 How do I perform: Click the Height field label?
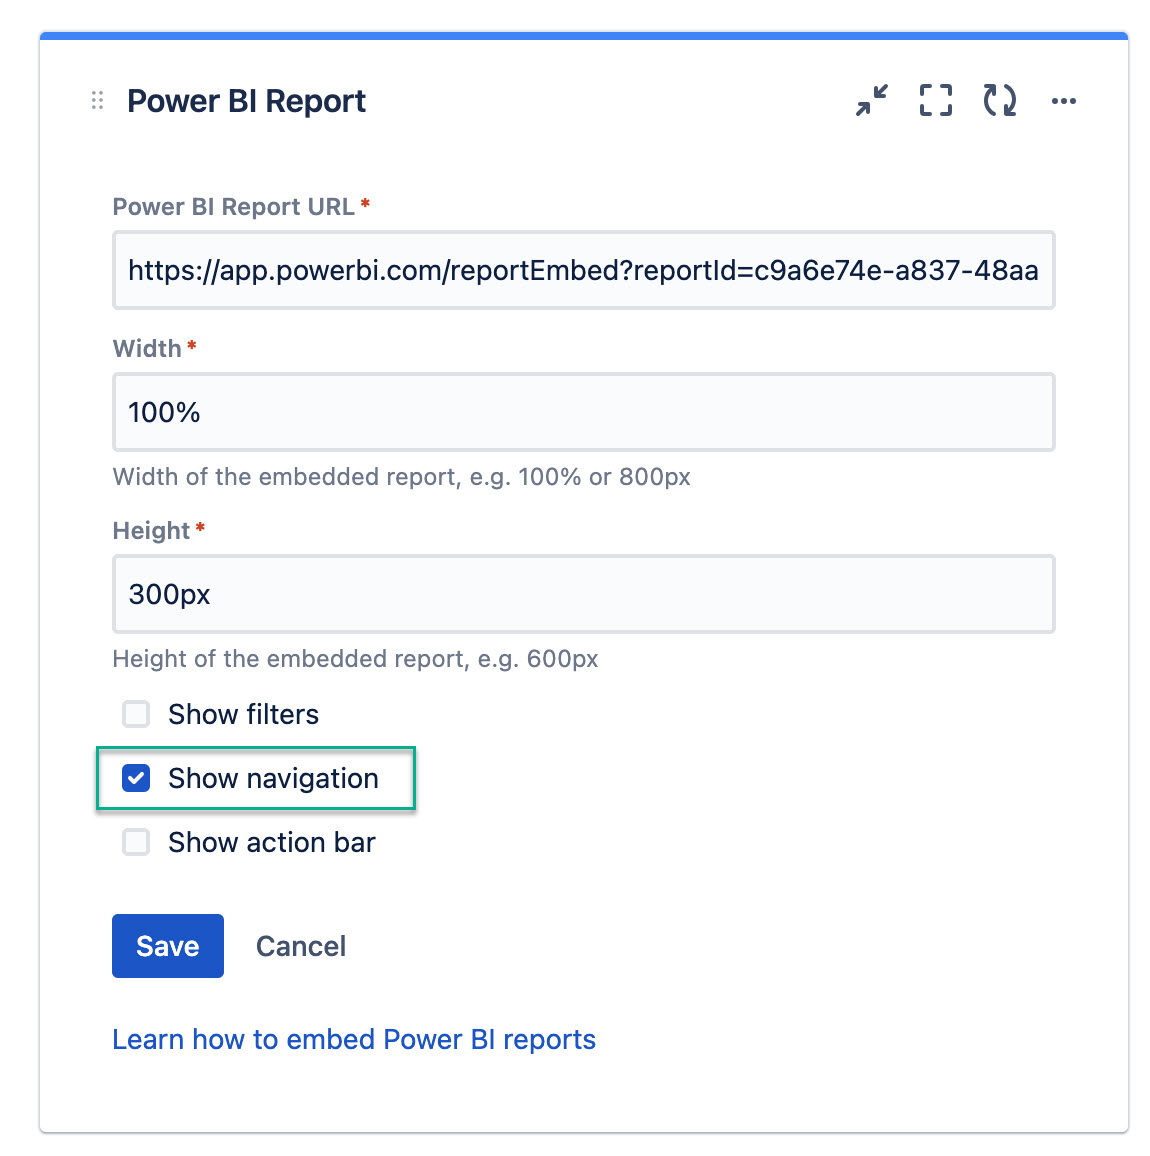click(x=151, y=530)
